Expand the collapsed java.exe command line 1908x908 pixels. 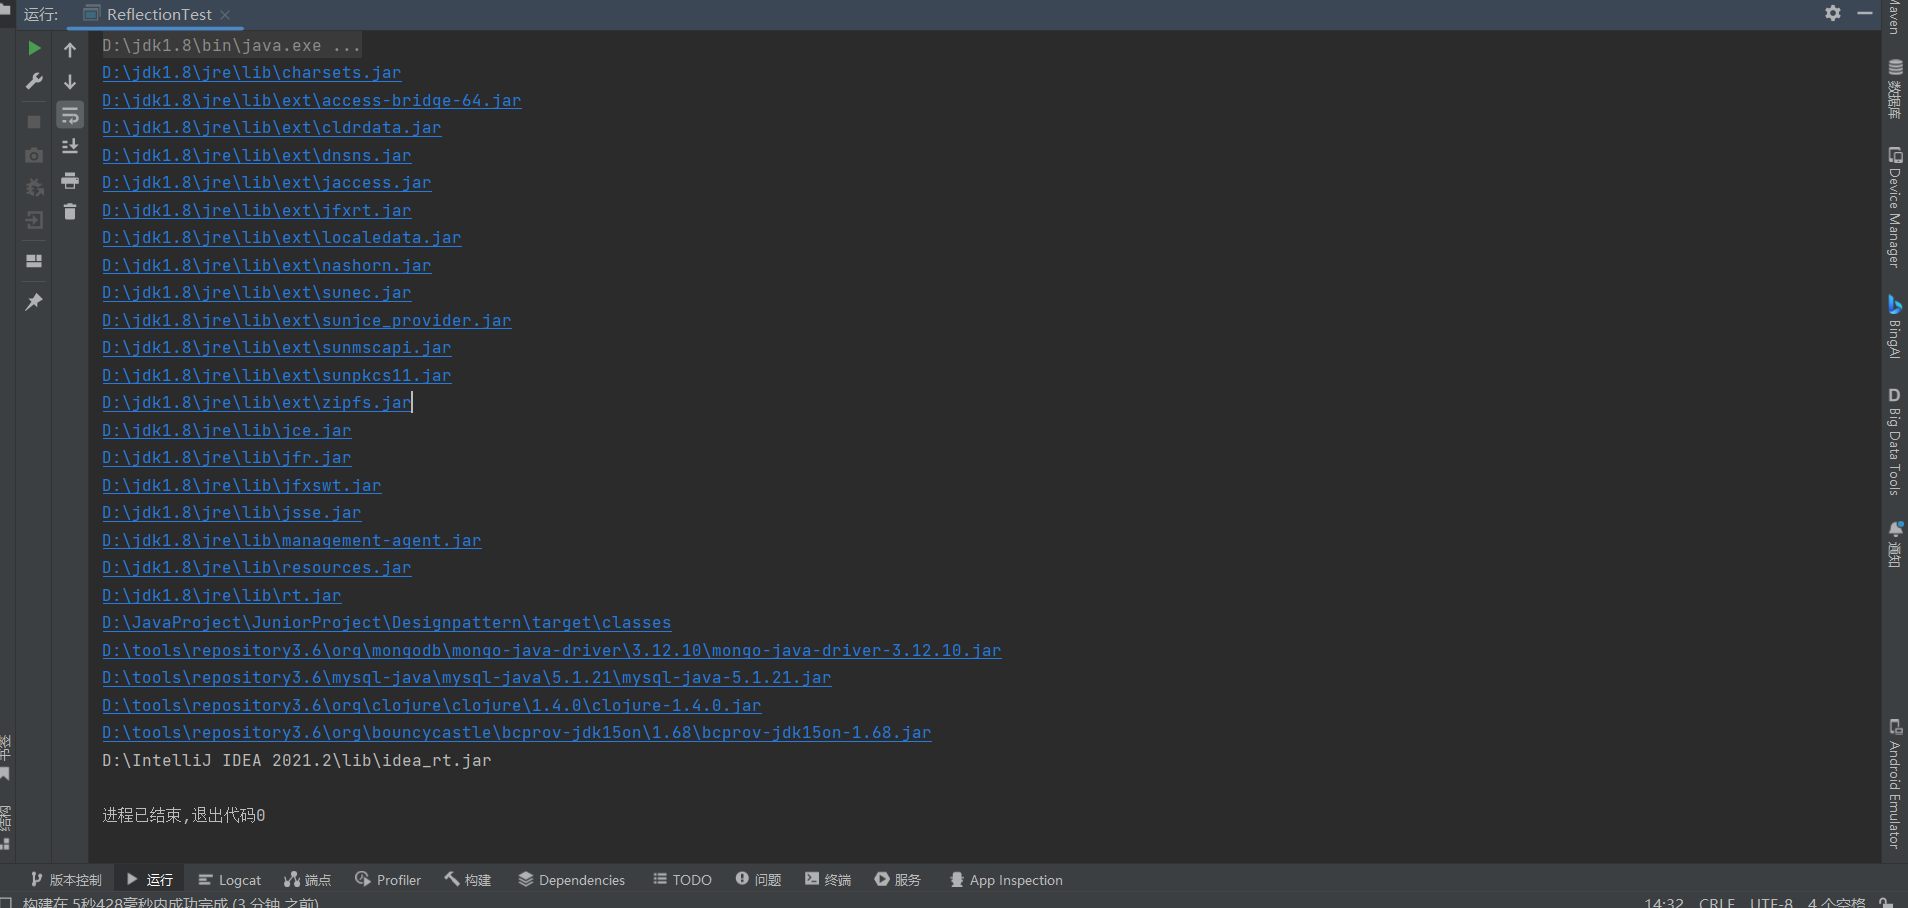pos(231,46)
